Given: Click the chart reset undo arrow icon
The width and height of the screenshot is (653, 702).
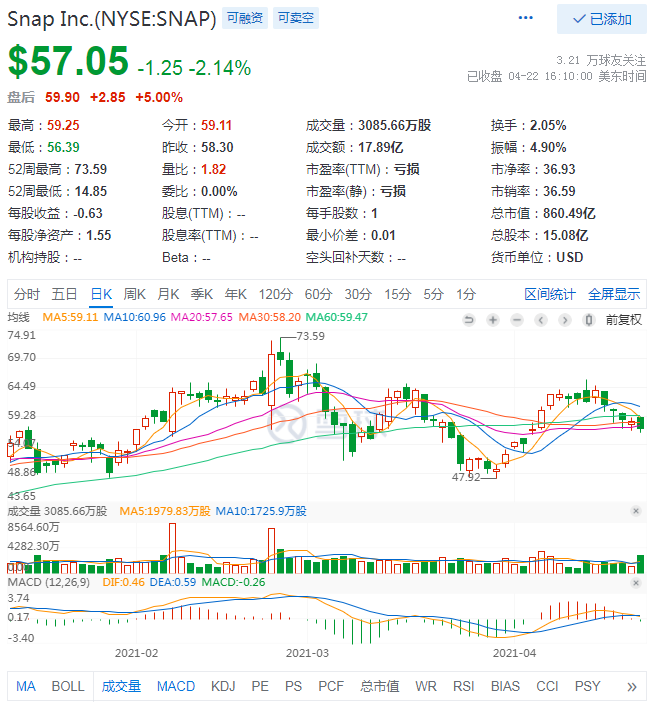Looking at the screenshot, I should pos(469,320).
